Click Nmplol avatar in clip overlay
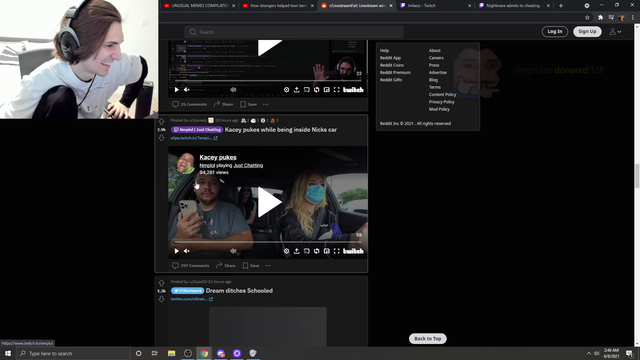This screenshot has height=360, width=640. click(x=186, y=163)
